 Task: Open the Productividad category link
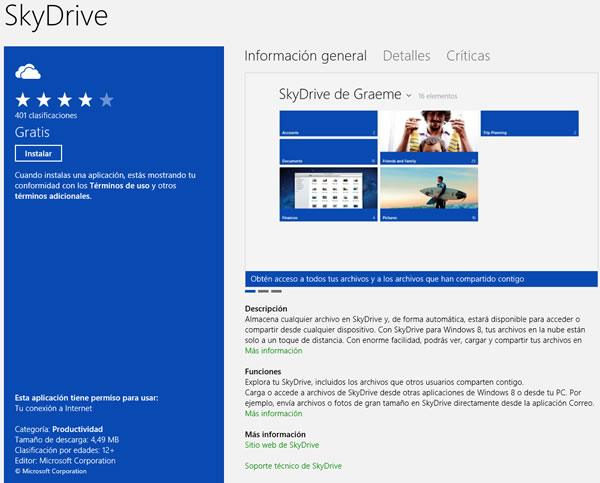[77, 429]
